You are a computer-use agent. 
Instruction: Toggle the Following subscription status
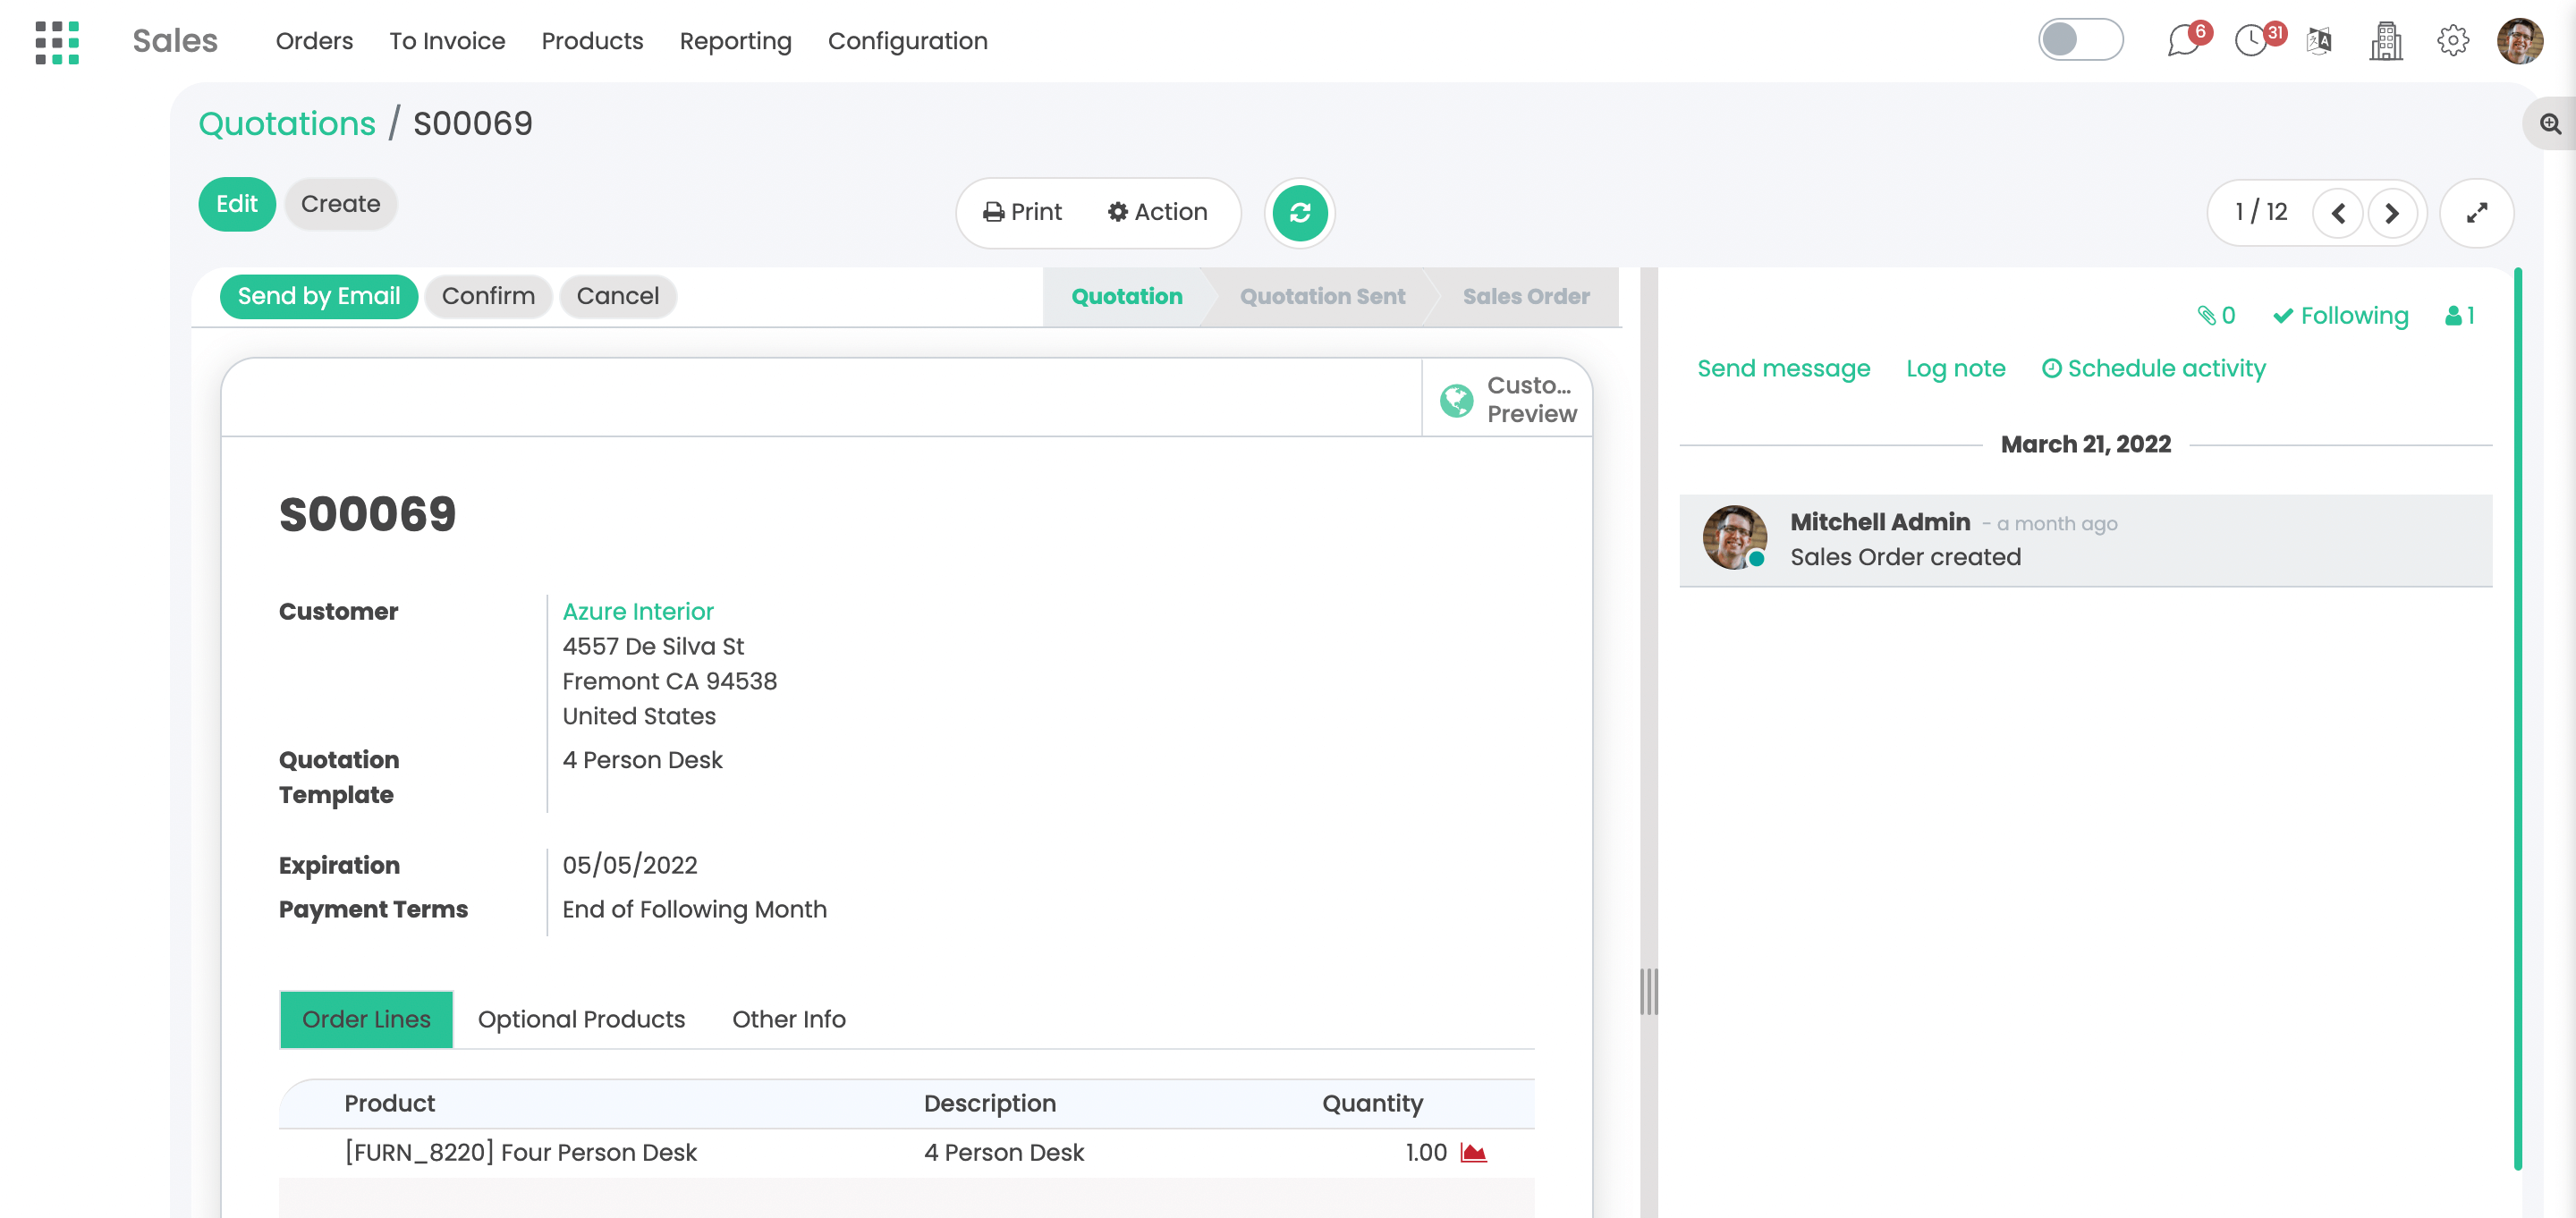(x=2340, y=316)
